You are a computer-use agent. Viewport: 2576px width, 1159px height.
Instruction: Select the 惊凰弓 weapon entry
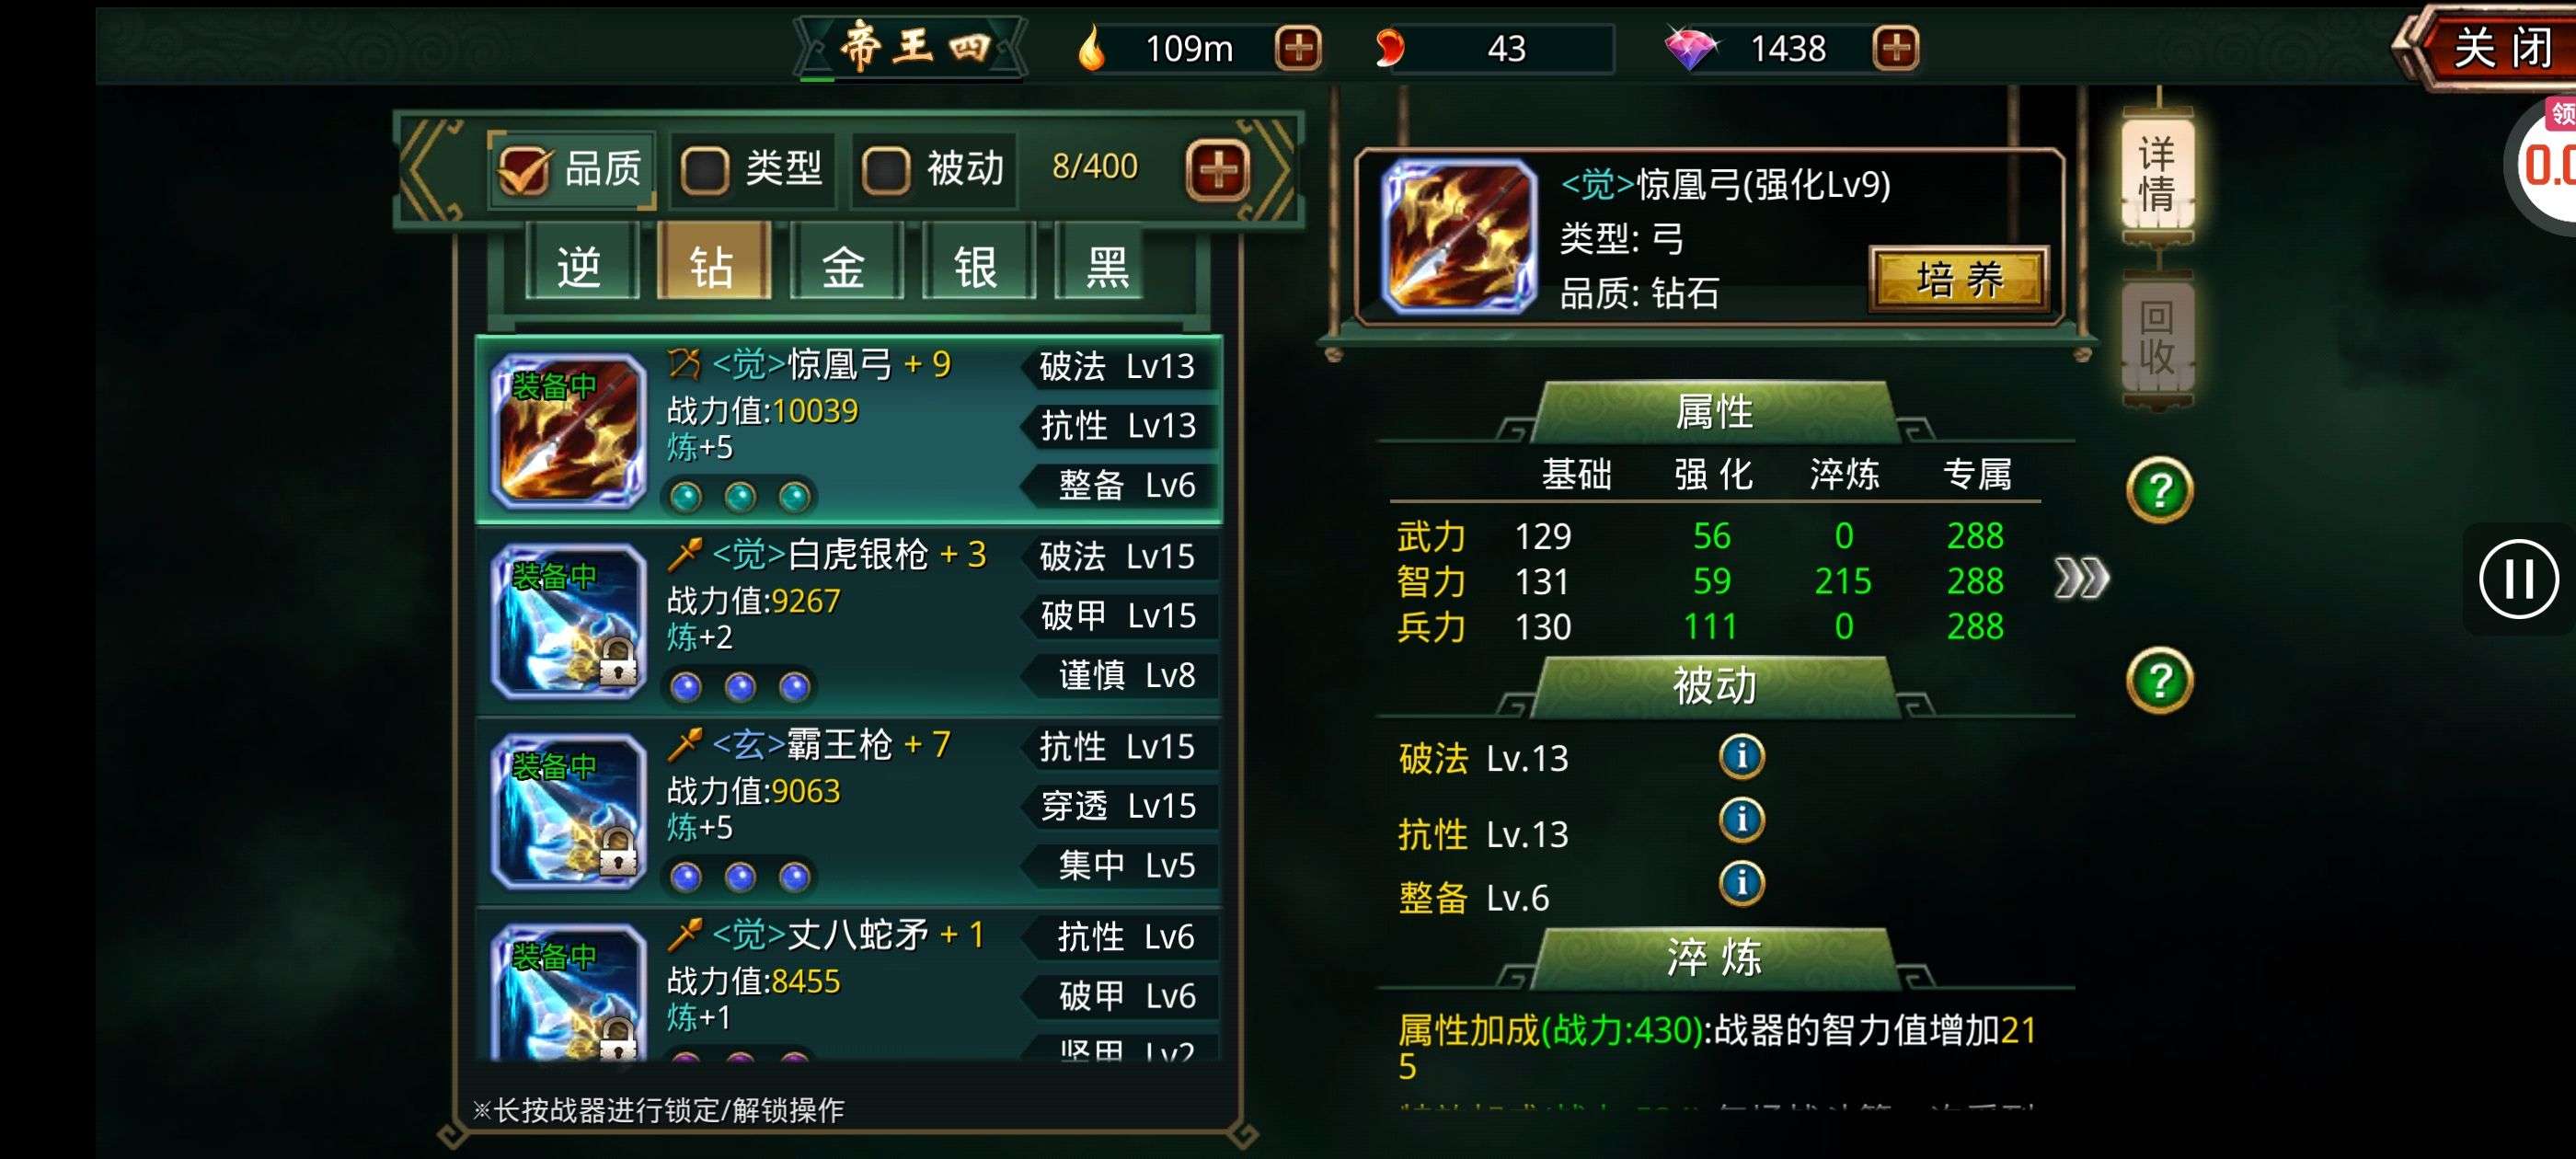click(x=849, y=429)
